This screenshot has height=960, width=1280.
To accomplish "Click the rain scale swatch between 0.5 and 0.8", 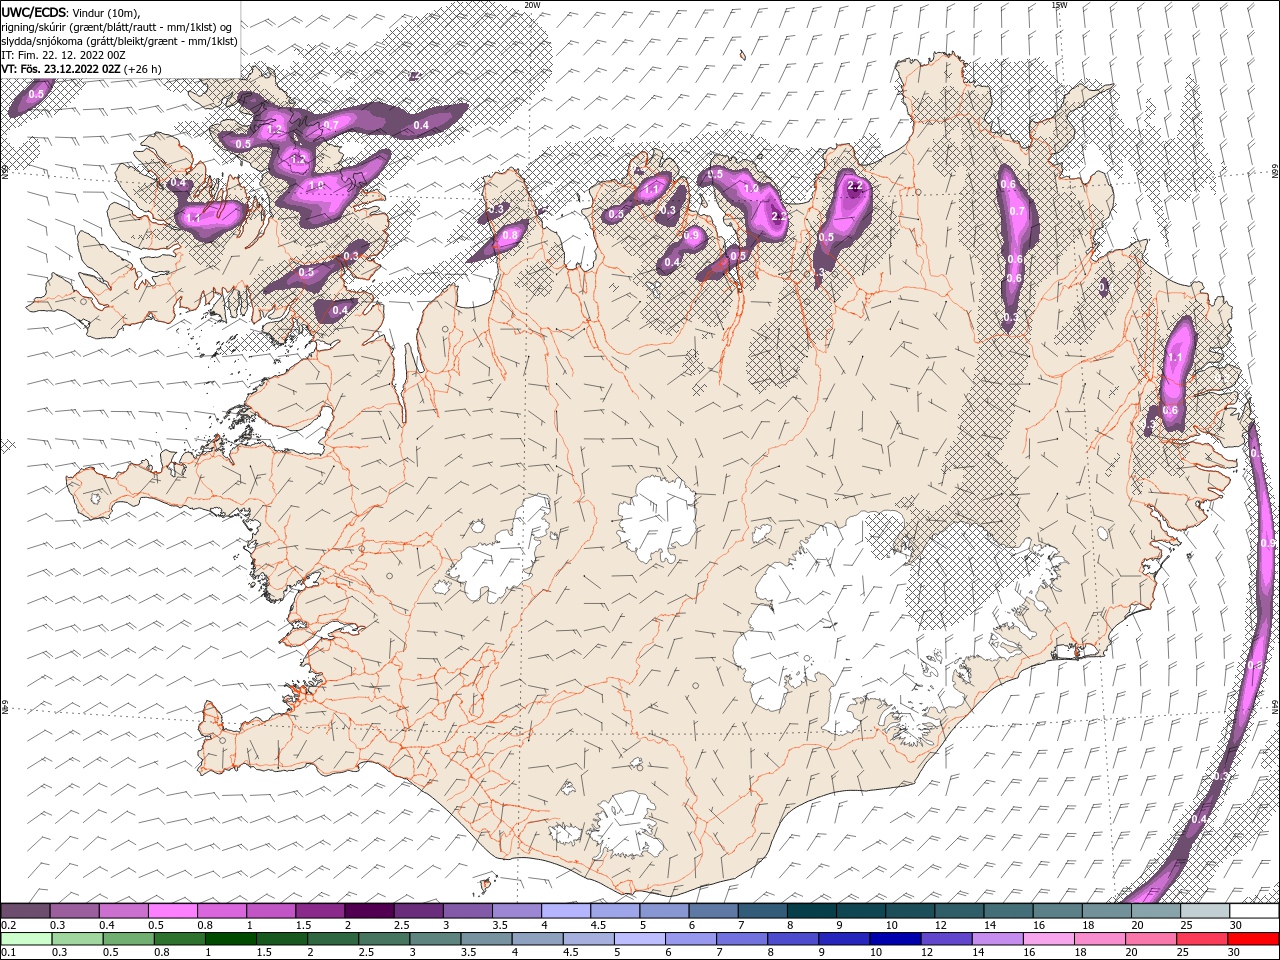I will coord(129,939).
